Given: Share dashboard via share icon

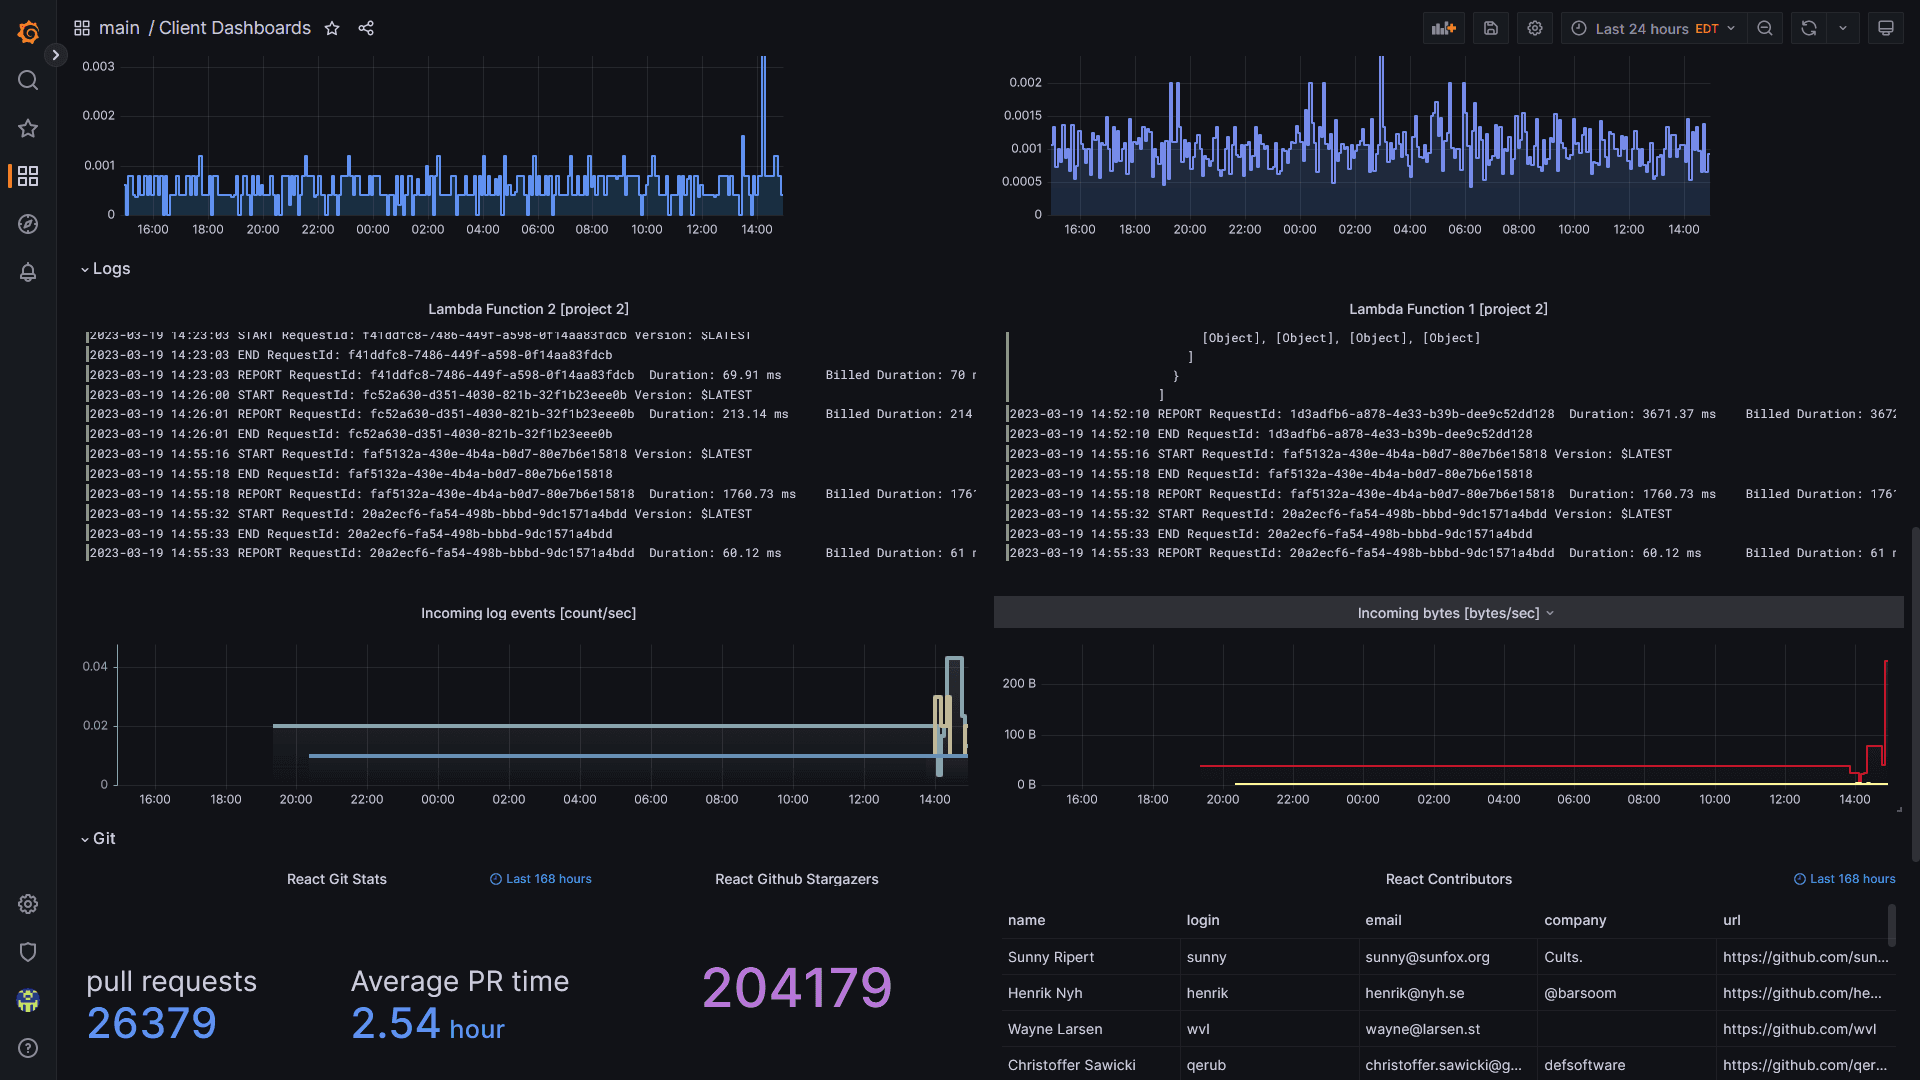Looking at the screenshot, I should pos(366,28).
